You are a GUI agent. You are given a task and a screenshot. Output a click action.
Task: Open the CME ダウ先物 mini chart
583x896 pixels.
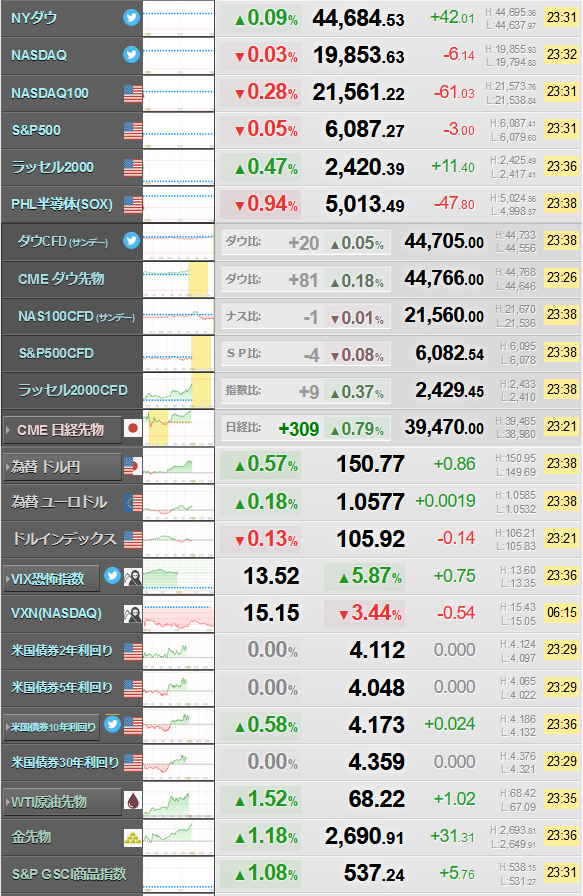pyautogui.click(x=178, y=279)
